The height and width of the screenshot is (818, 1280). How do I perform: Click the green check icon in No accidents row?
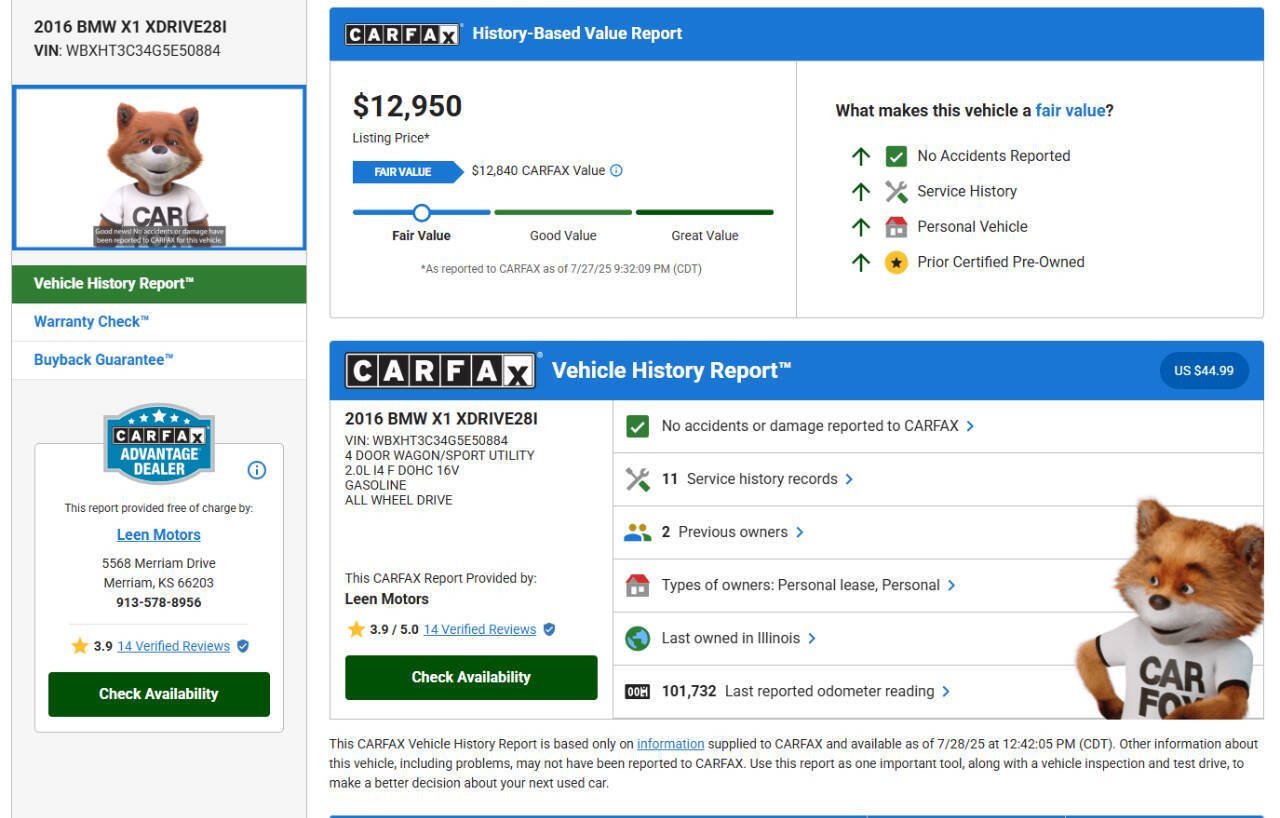pos(637,426)
